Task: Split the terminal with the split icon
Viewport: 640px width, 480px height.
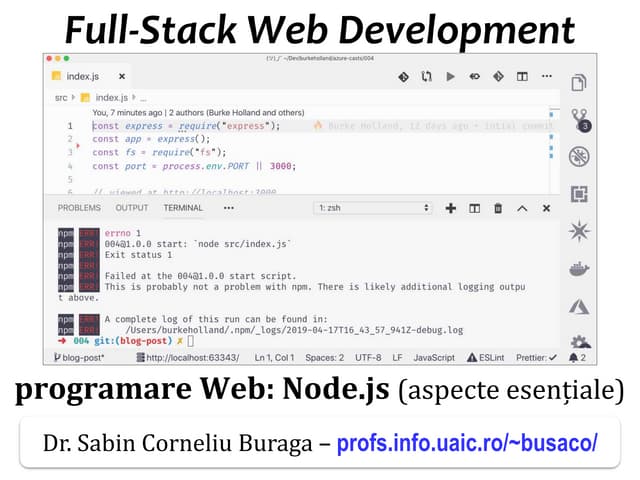Action: (x=474, y=208)
